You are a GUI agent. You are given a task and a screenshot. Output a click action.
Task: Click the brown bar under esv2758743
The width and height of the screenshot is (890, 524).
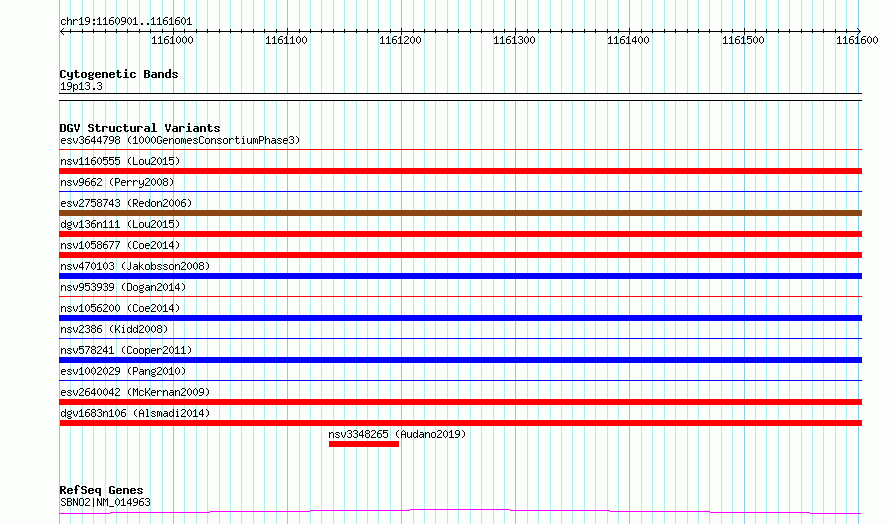(x=460, y=213)
